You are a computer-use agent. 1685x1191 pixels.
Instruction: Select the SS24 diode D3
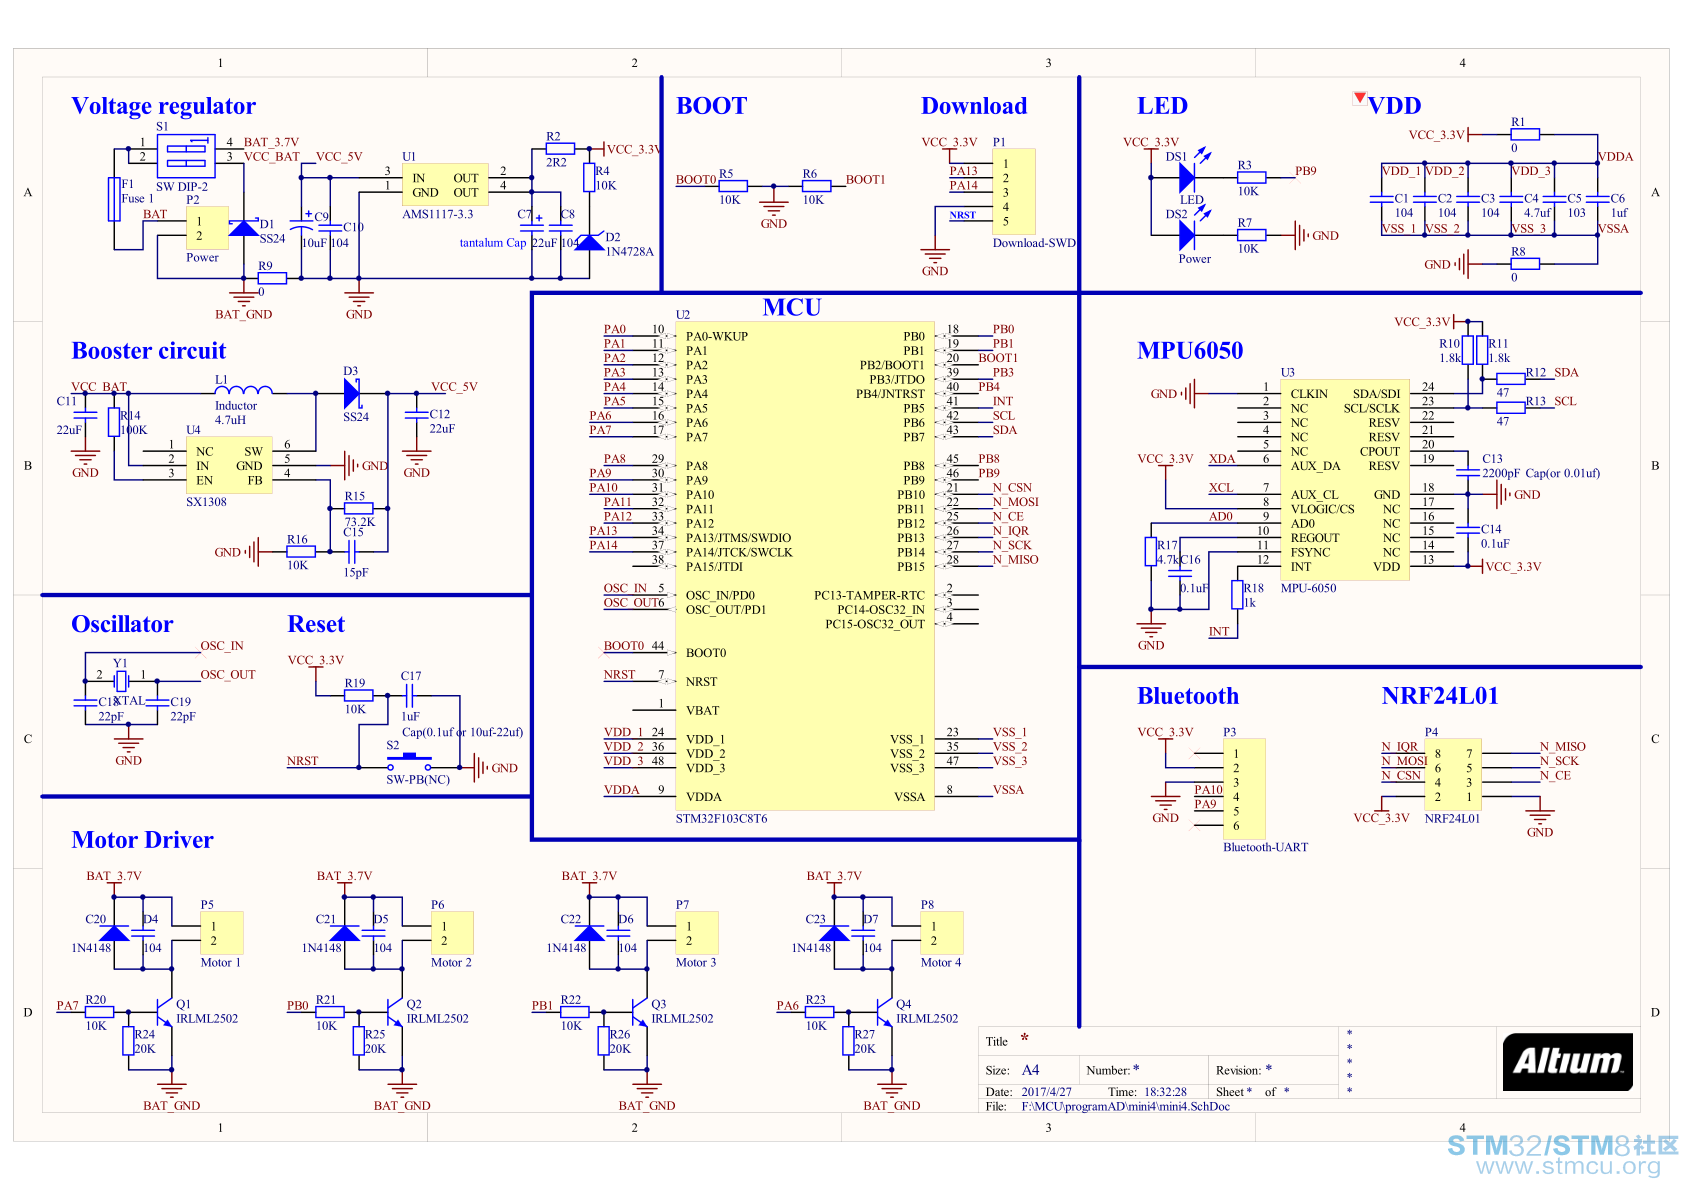point(351,393)
